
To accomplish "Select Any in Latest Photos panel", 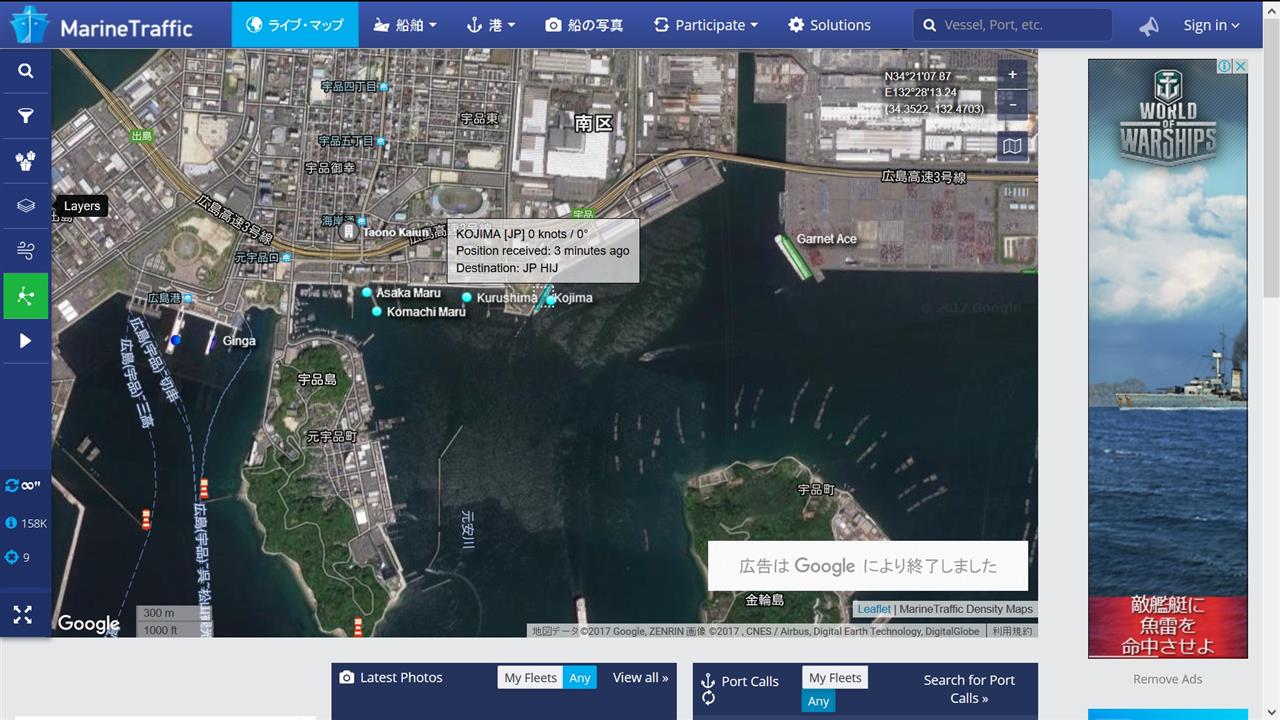I will [580, 677].
